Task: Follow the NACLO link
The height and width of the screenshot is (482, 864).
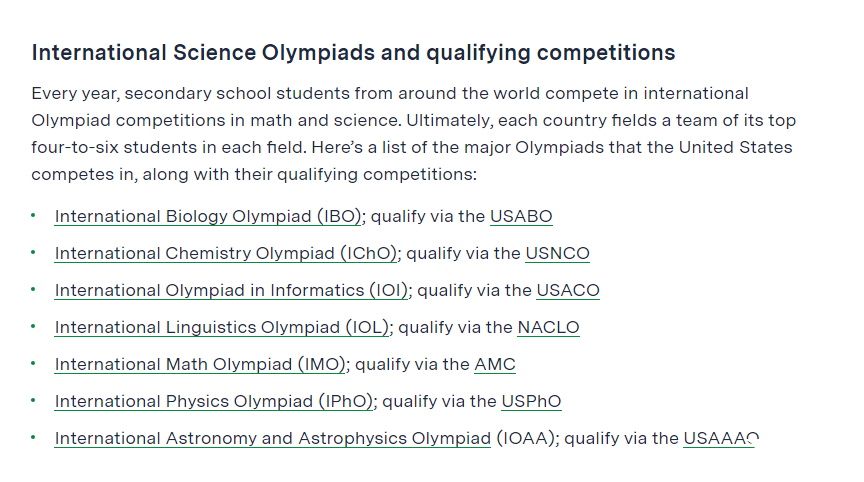Action: click(549, 327)
